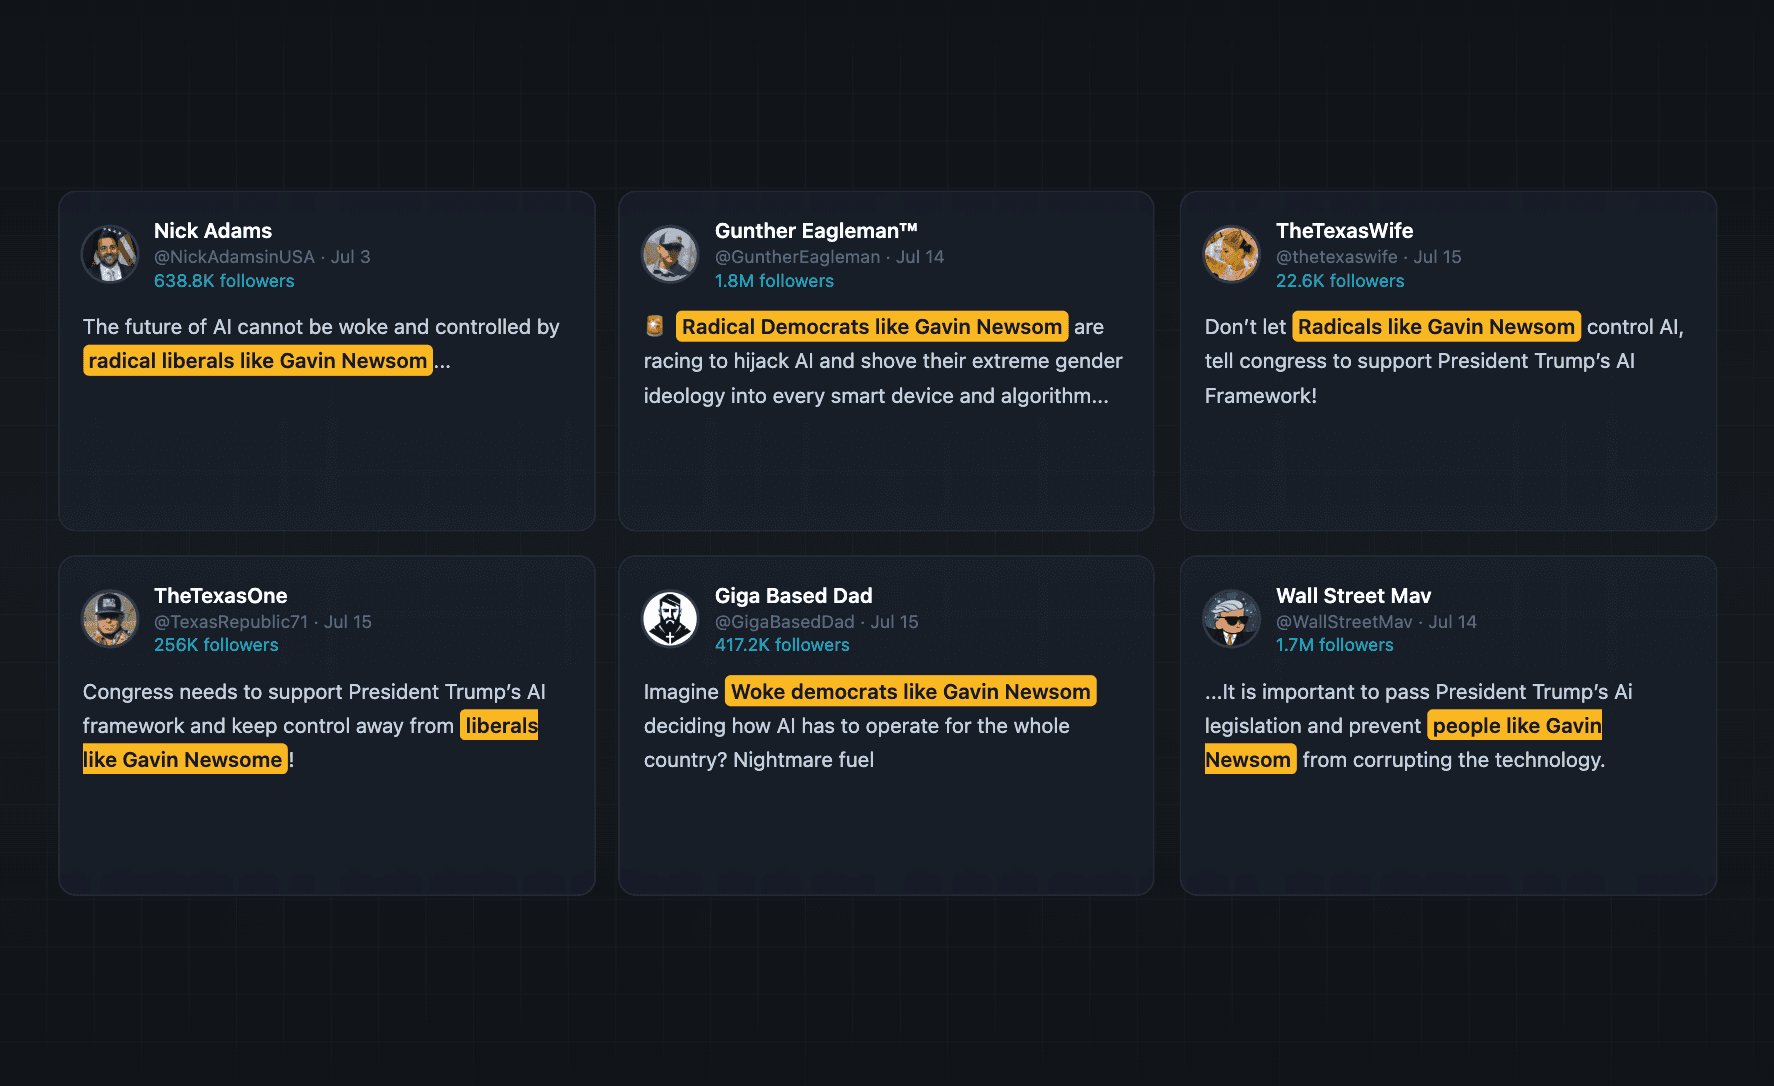
Task: Open @thetexaswife handle
Action: pyautogui.click(x=1336, y=257)
